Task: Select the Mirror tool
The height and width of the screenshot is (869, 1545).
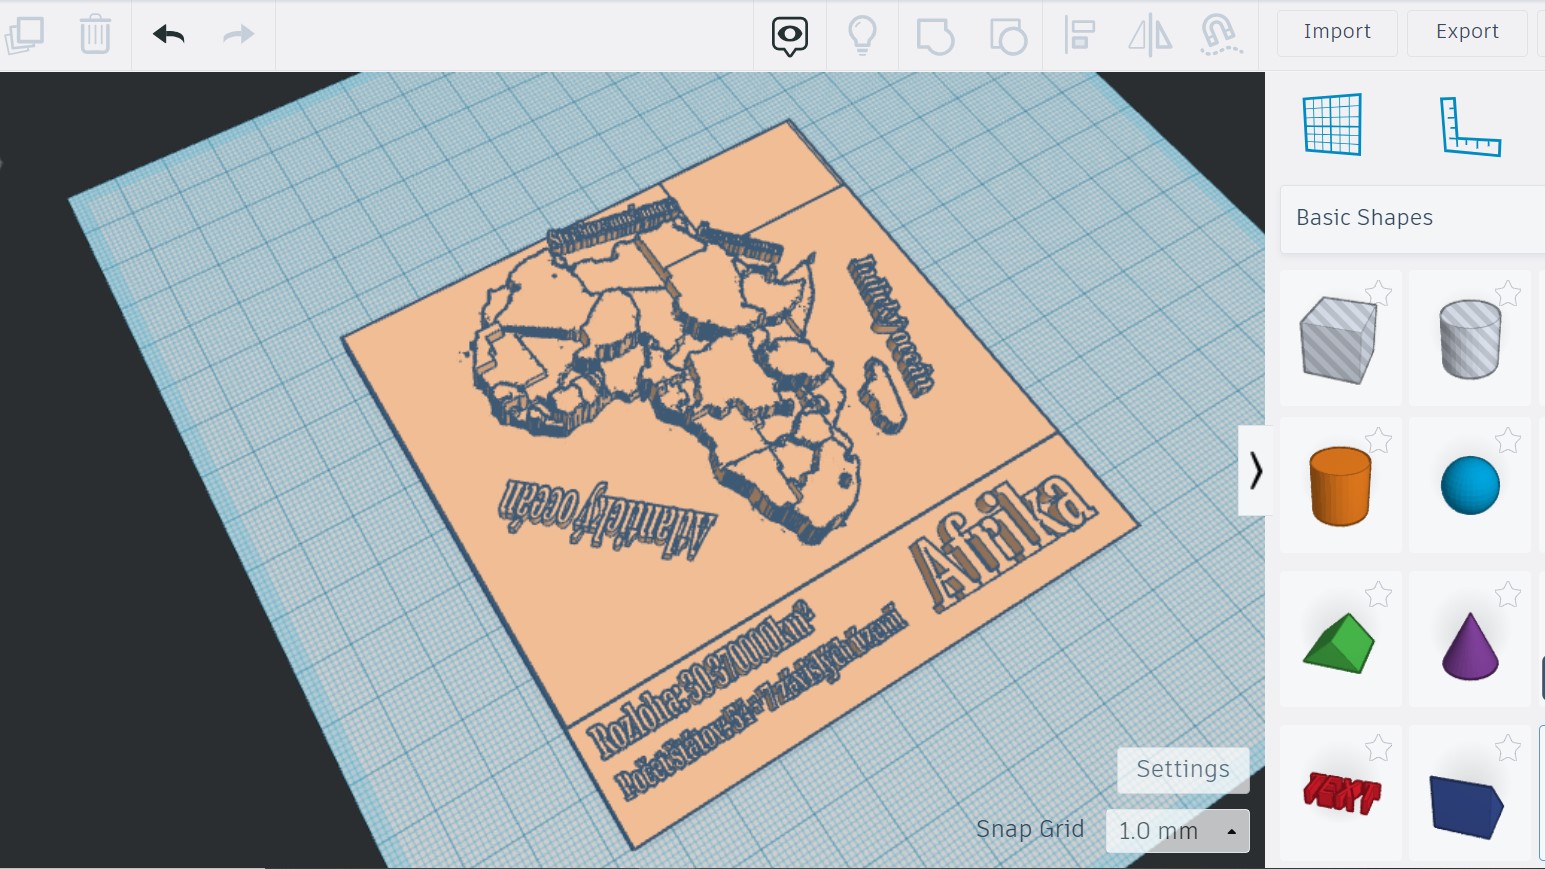Action: point(1150,36)
